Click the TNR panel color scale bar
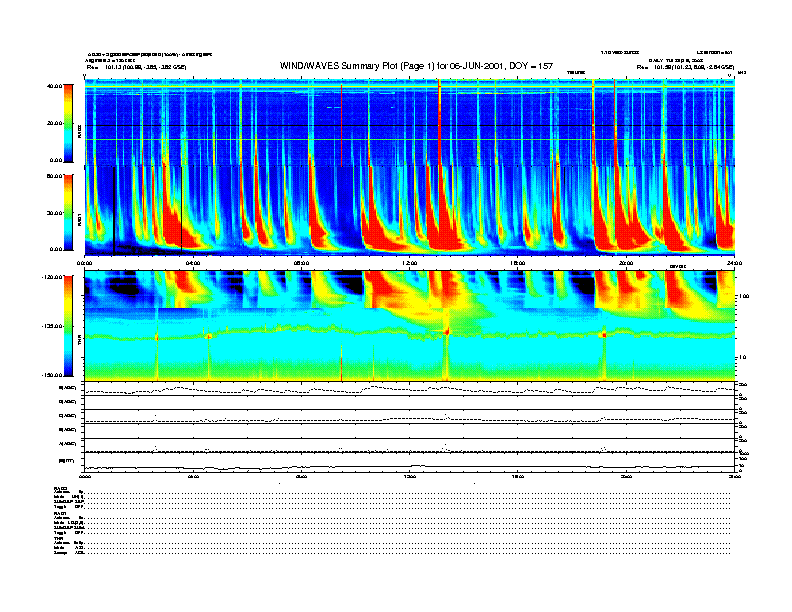The height and width of the screenshot is (612, 792). click(x=68, y=326)
